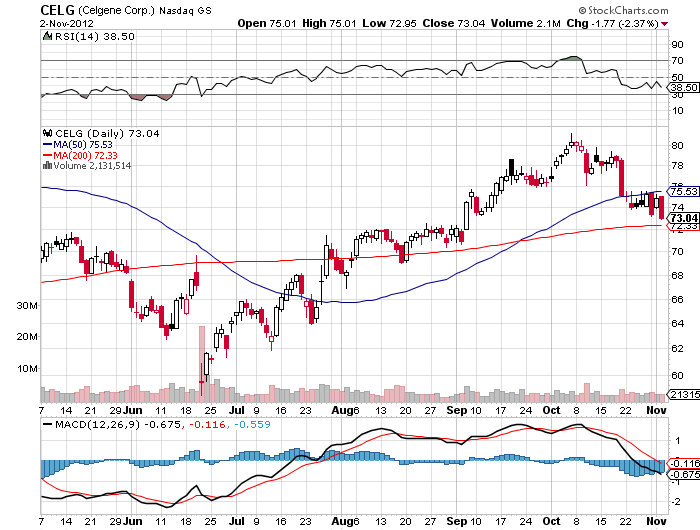
Task: Click the CELG Daily candlestick legend icon
Action: click(x=47, y=133)
